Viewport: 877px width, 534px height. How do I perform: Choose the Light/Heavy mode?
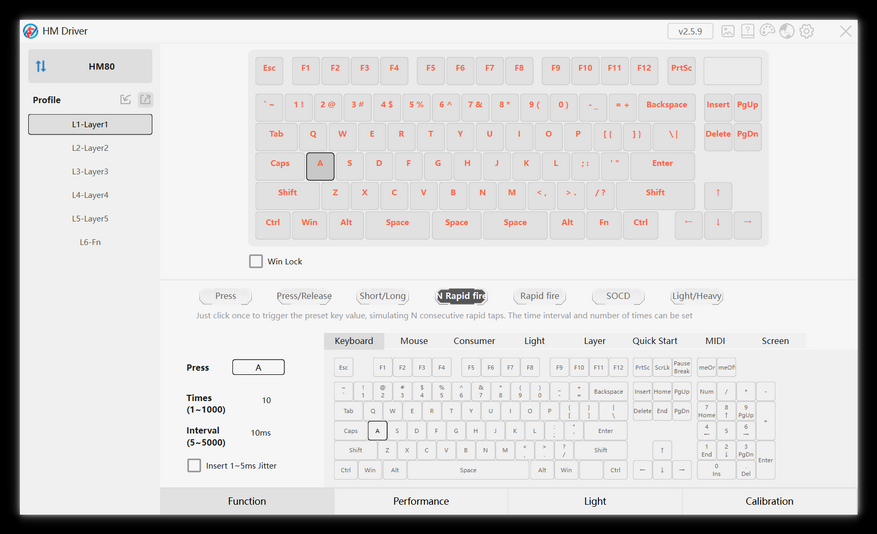click(x=697, y=296)
